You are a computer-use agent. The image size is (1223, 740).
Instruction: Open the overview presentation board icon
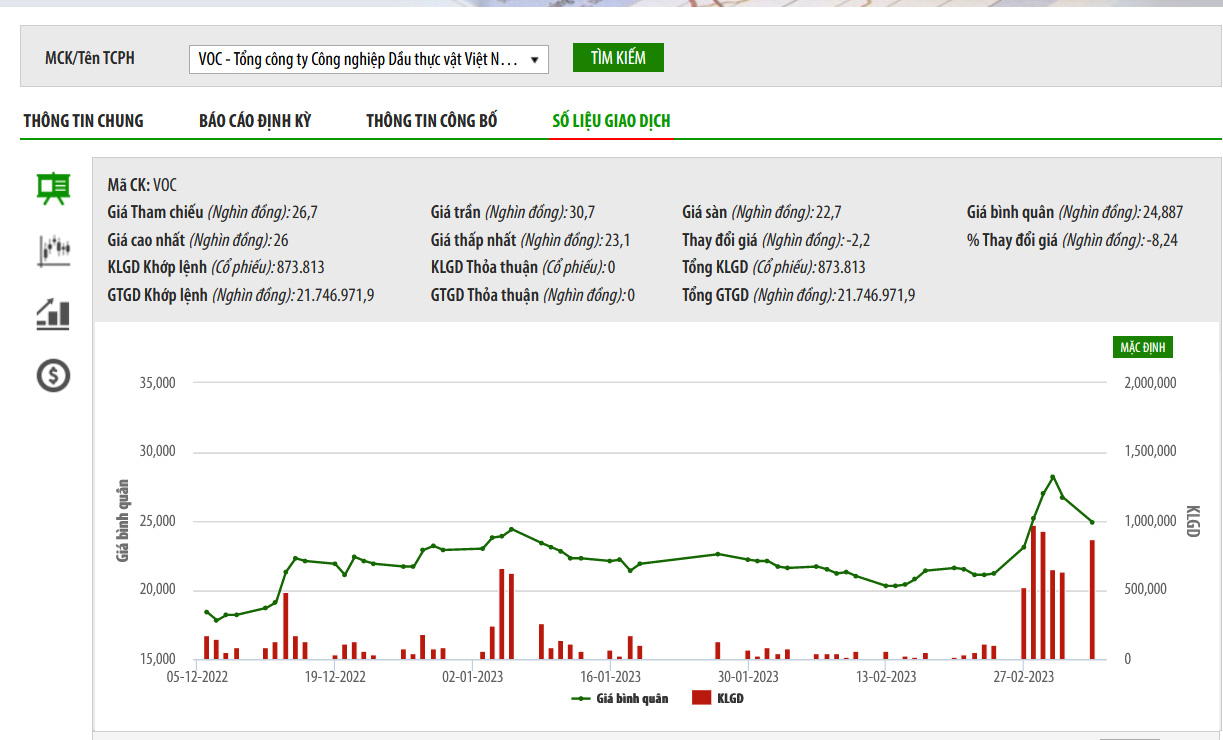click(x=53, y=187)
